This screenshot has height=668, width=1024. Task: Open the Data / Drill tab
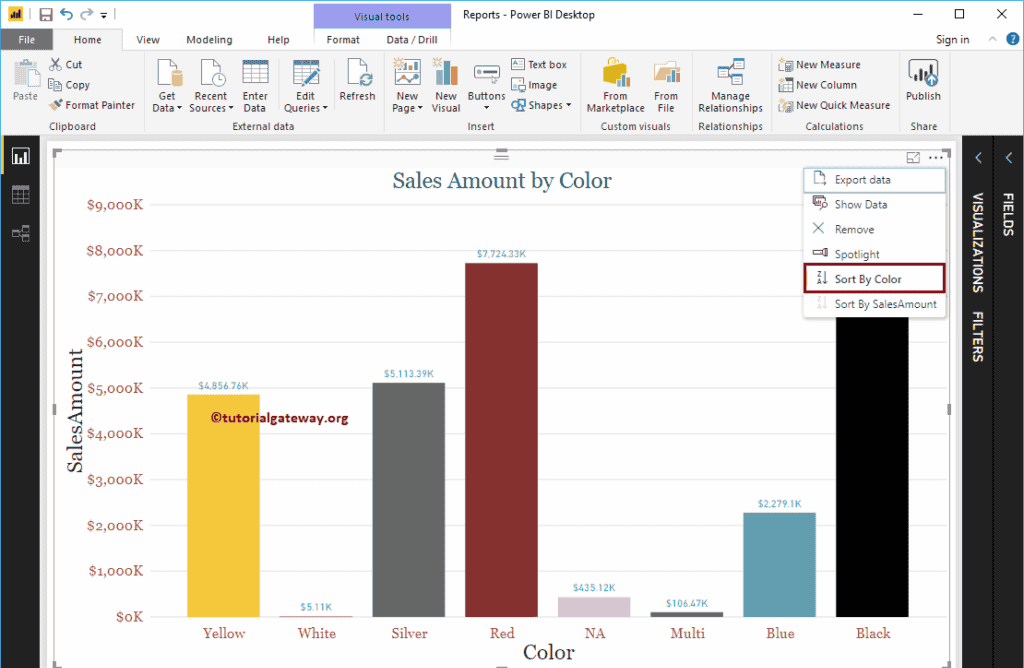412,40
